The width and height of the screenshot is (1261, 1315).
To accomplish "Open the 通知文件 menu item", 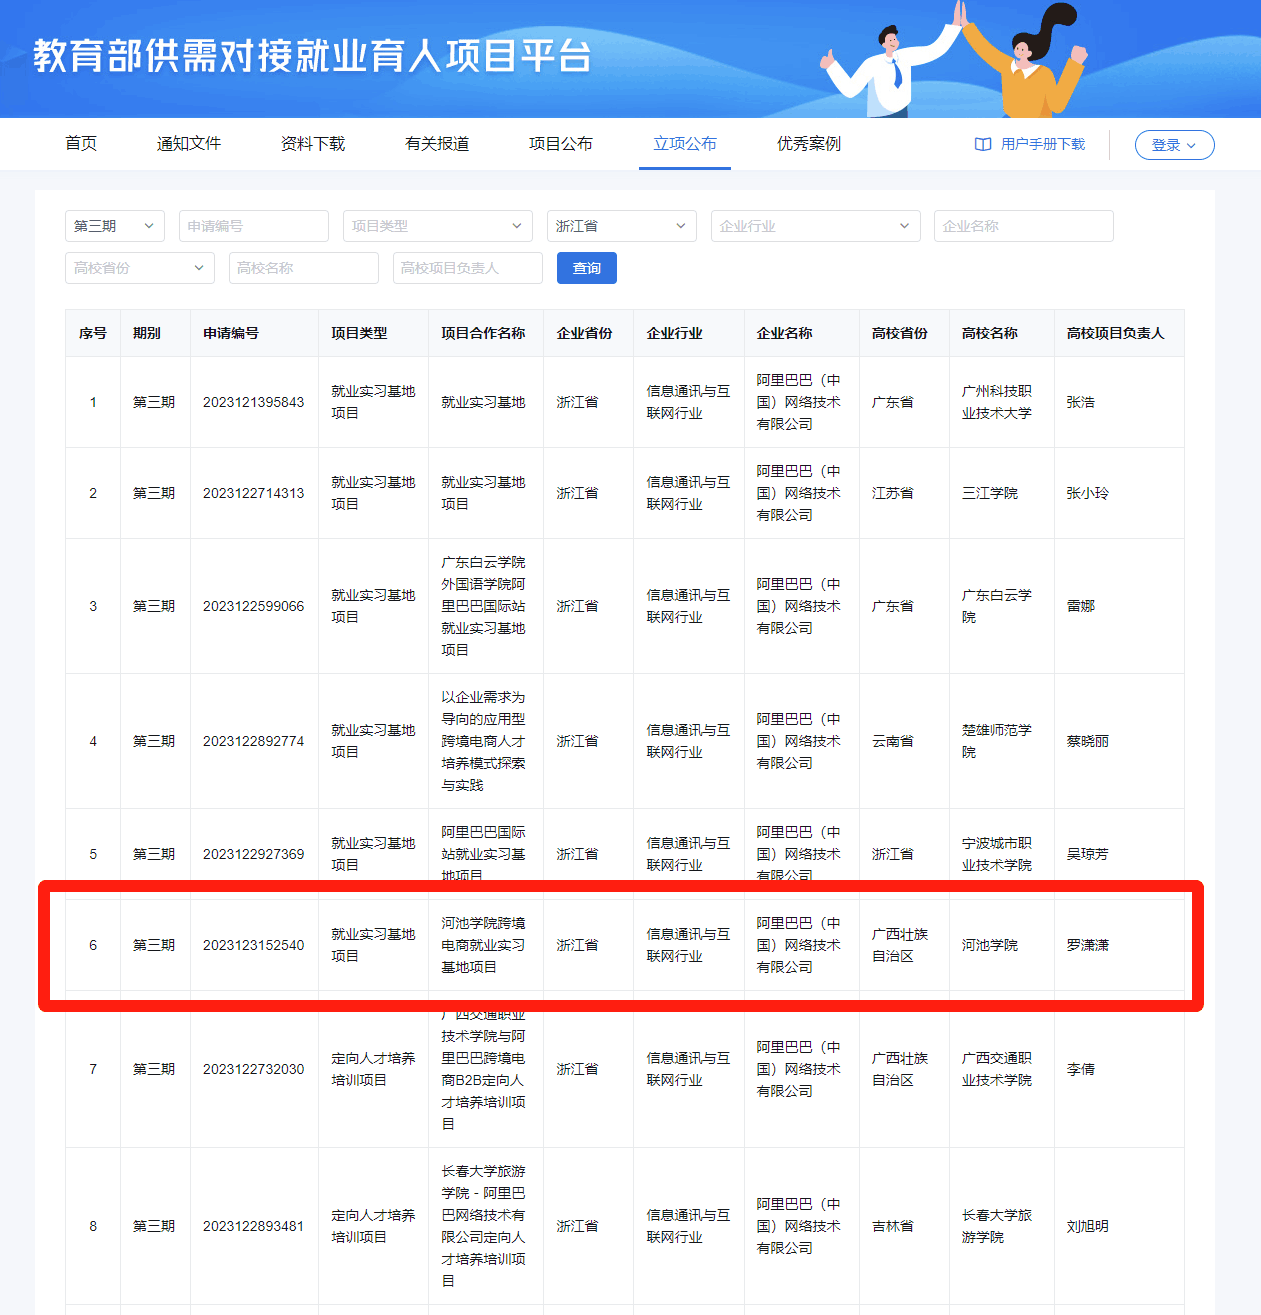I will pos(189,144).
